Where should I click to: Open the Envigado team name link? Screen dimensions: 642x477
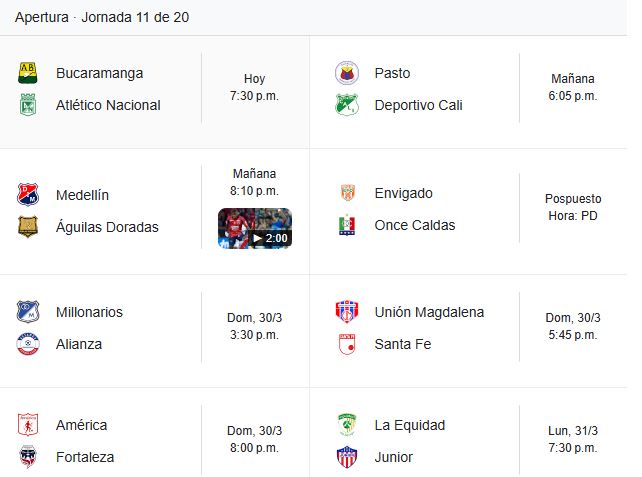403,193
